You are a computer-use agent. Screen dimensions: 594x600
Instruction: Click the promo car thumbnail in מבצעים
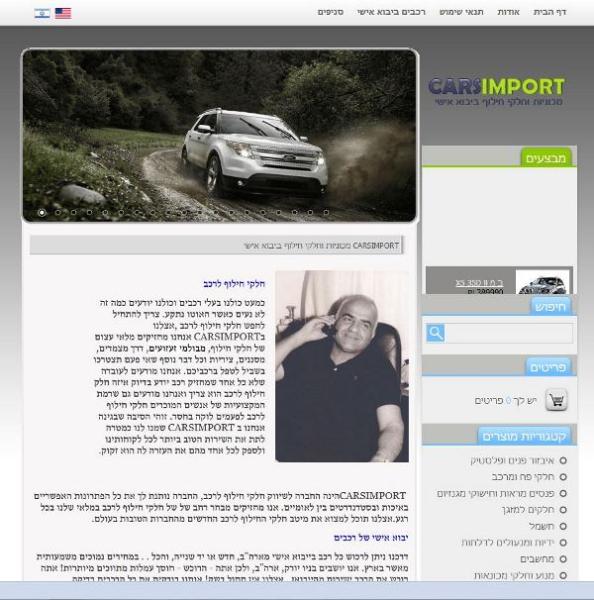pyautogui.click(x=542, y=282)
